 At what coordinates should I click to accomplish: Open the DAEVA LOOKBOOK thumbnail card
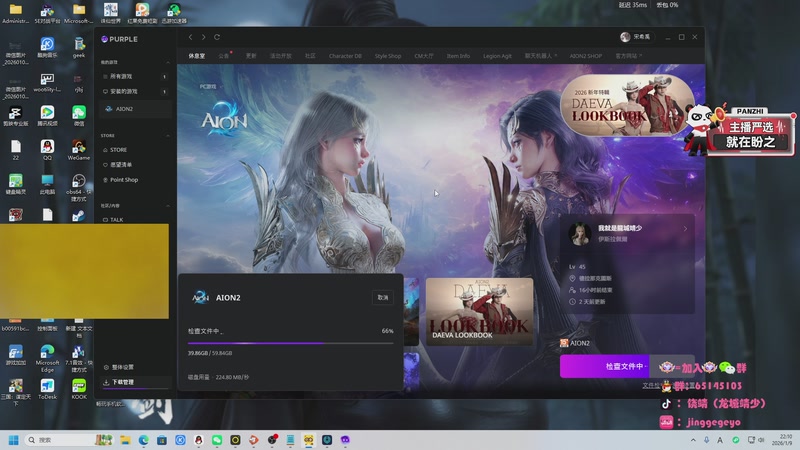pyautogui.click(x=479, y=311)
